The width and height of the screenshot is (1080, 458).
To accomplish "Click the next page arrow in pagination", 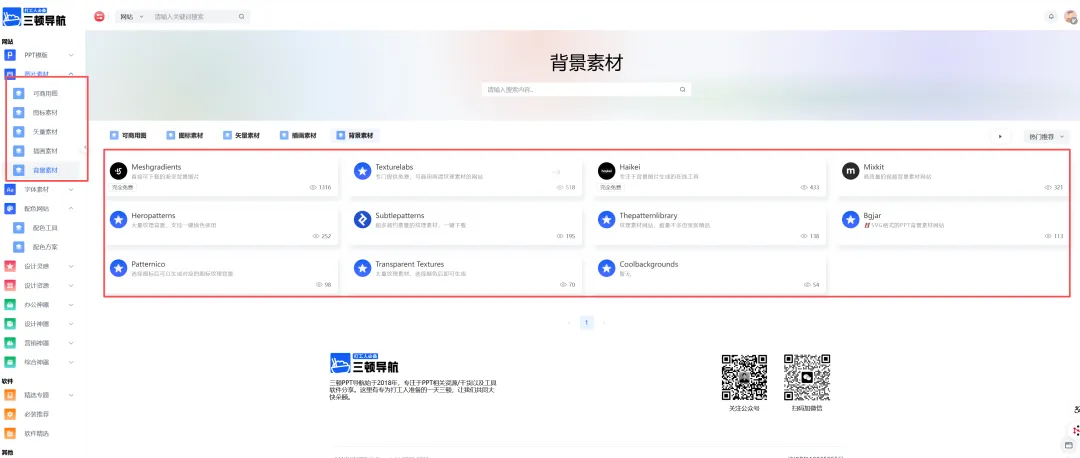I will tap(604, 322).
